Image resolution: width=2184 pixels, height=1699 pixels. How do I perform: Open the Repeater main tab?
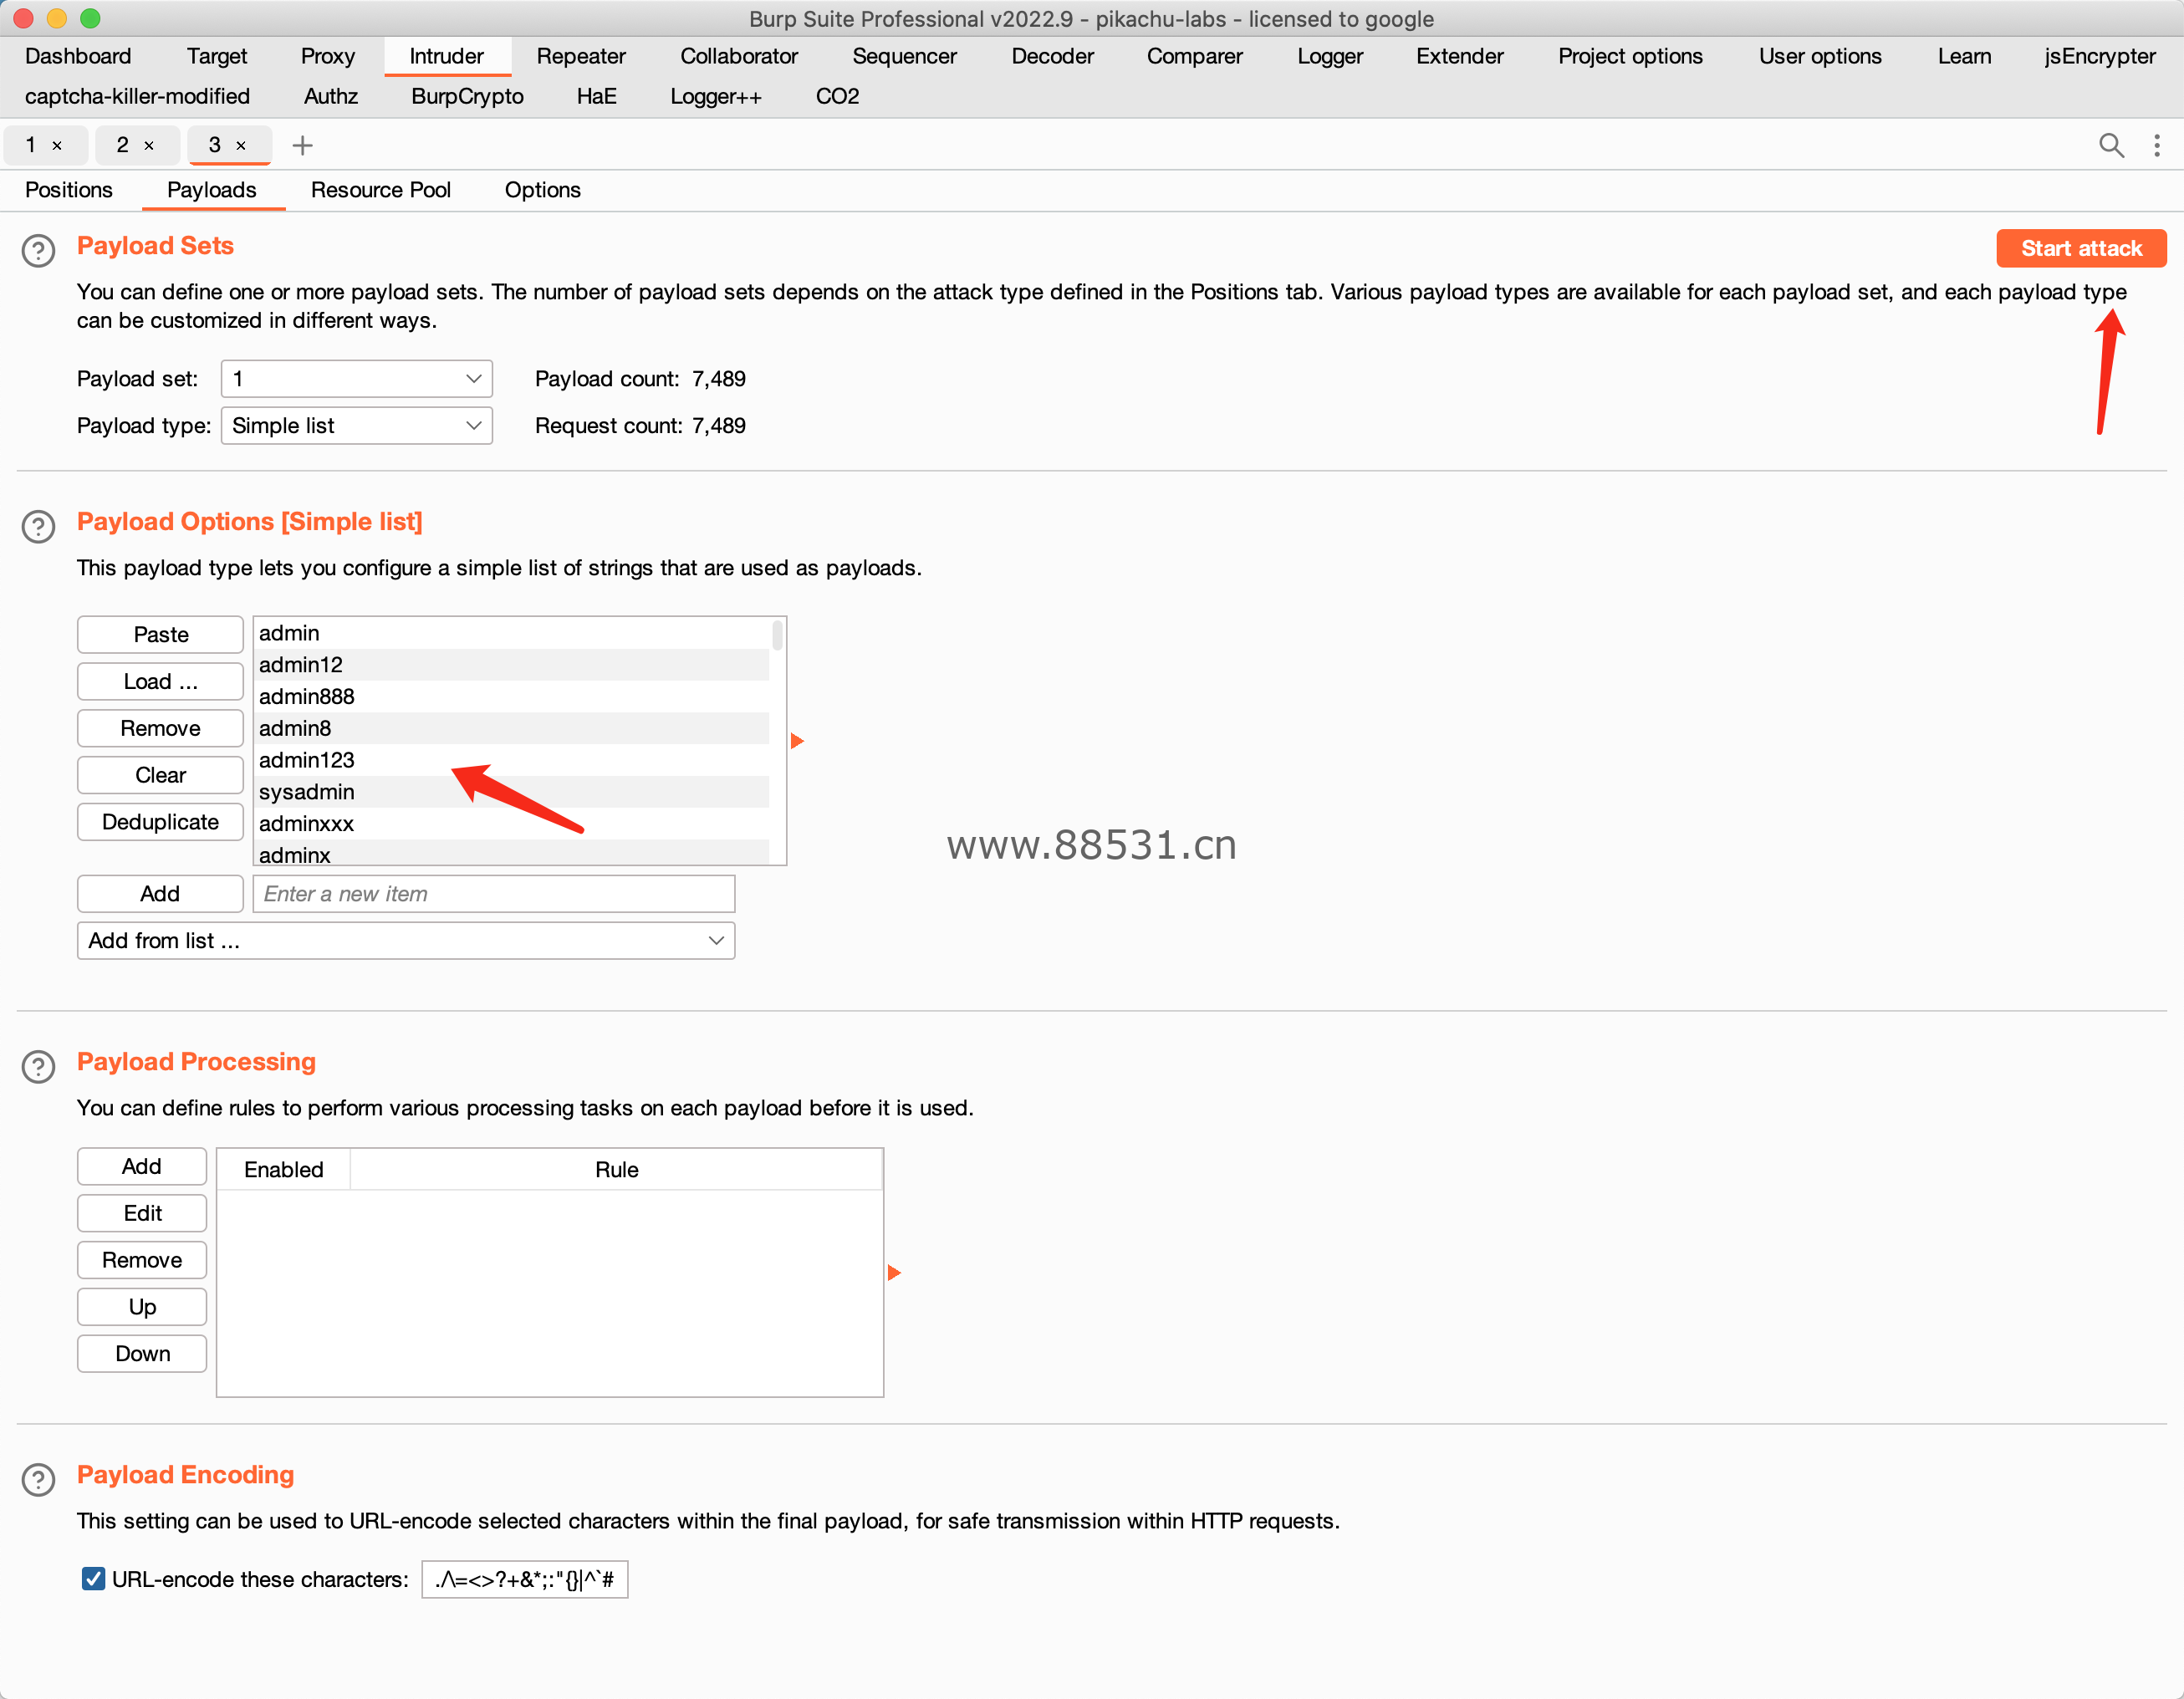coord(581,56)
